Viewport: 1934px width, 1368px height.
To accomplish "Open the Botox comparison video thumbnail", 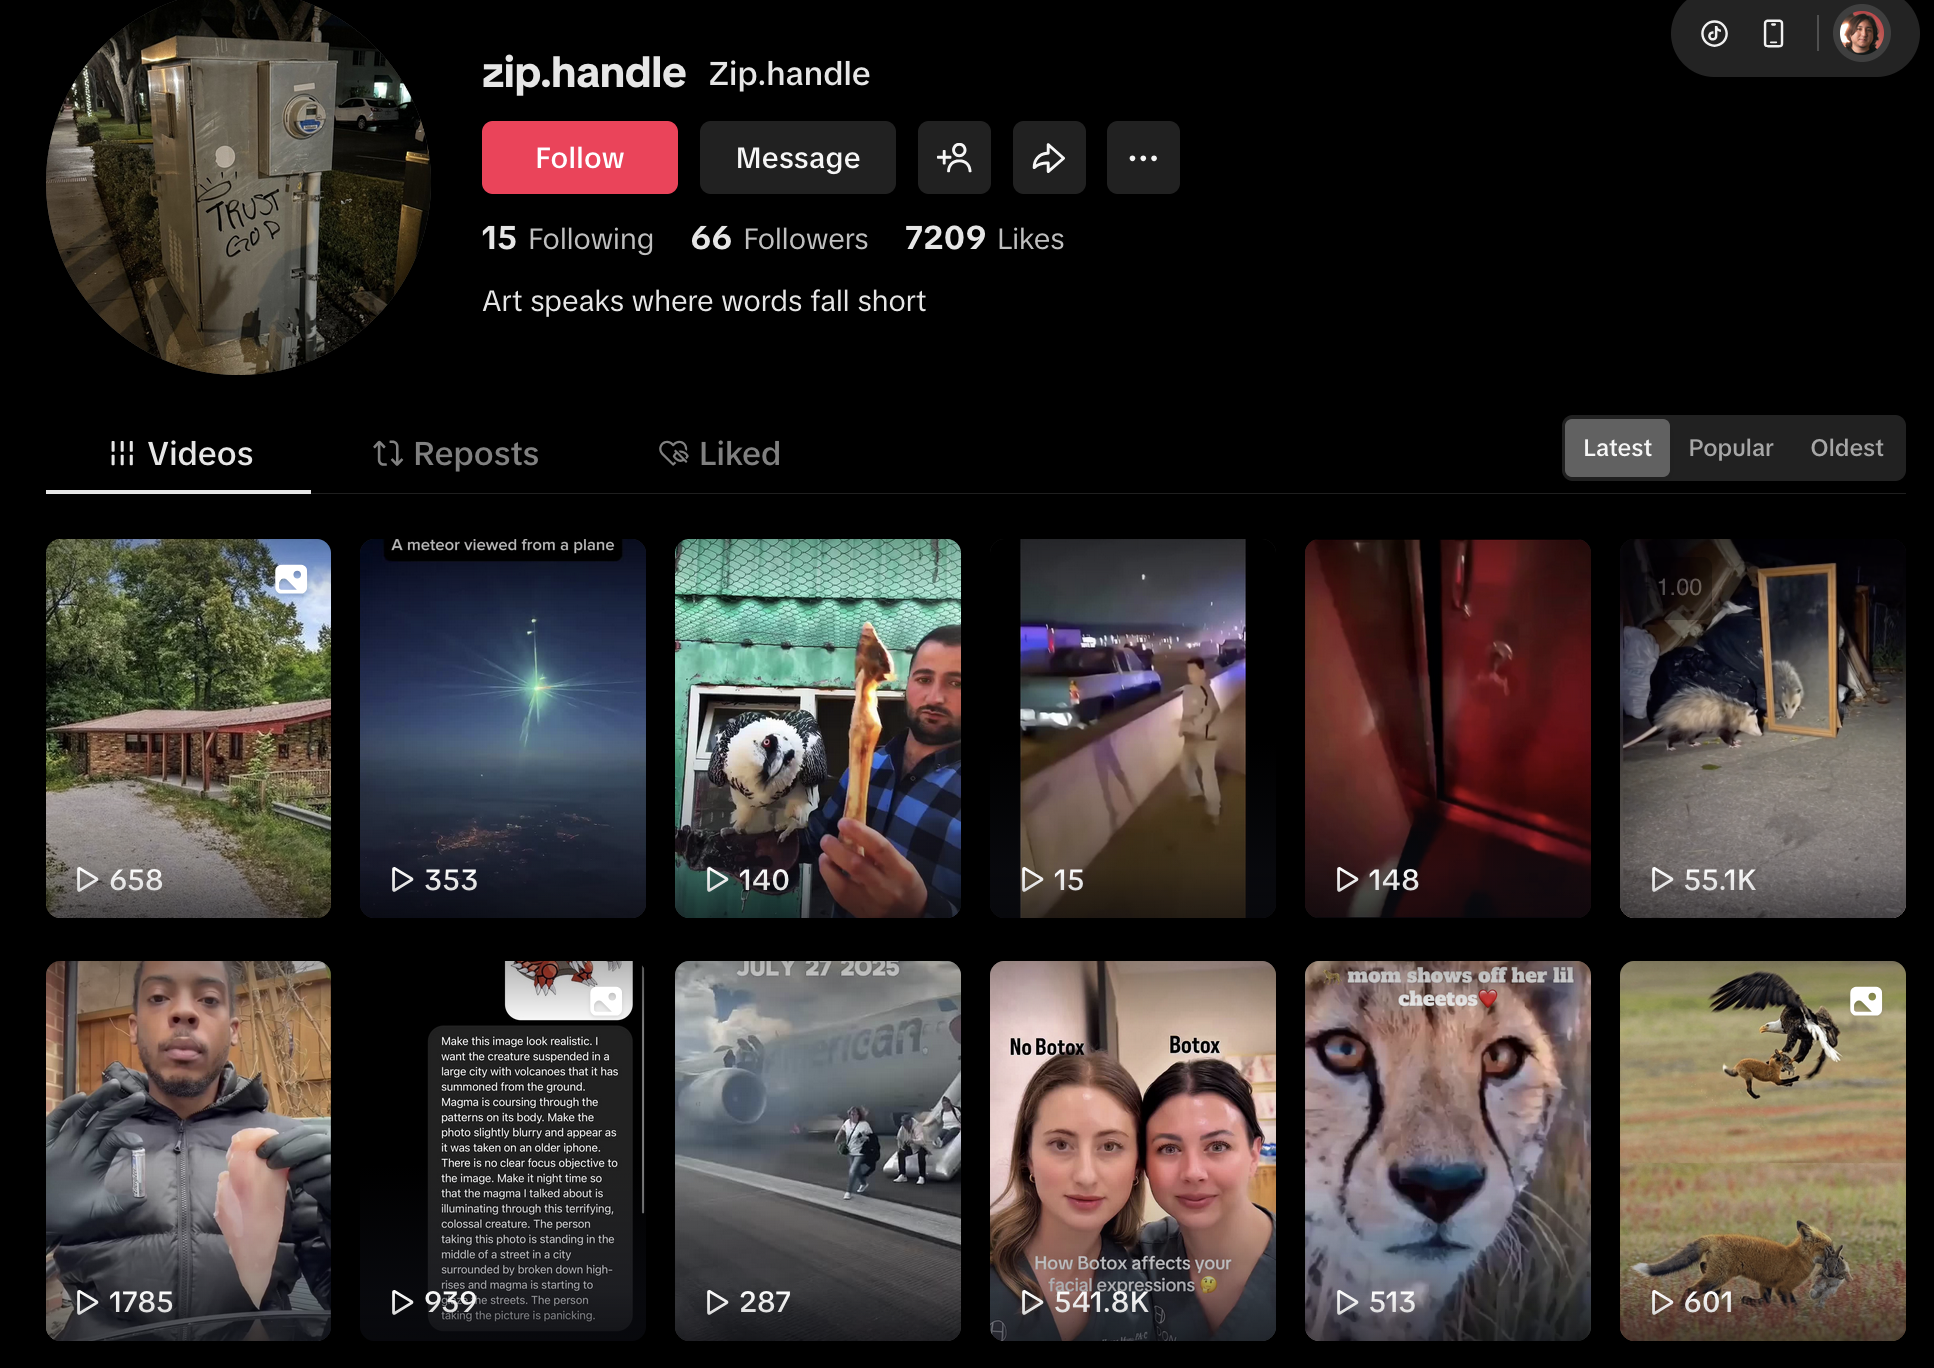I will coord(1132,1150).
